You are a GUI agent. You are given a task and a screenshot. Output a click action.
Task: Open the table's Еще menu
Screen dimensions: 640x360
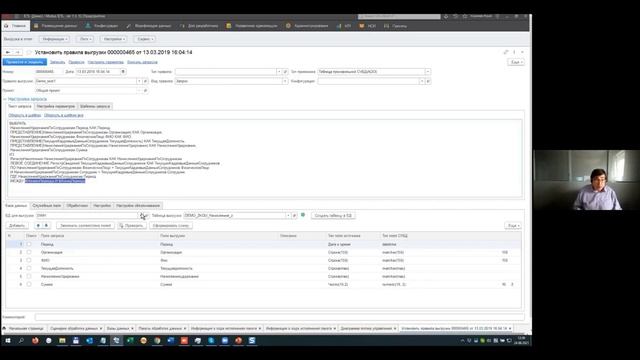(513, 226)
